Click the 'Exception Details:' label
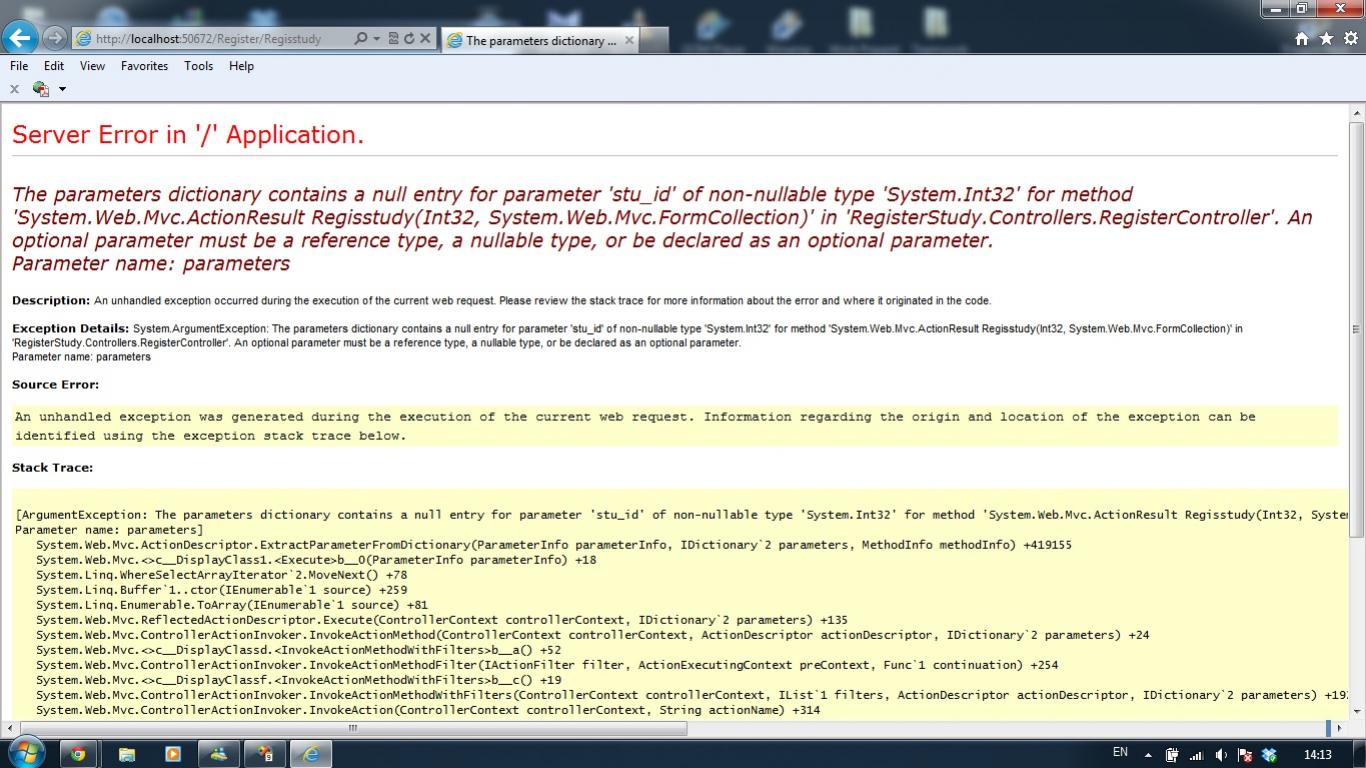The image size is (1366, 768). 70,328
